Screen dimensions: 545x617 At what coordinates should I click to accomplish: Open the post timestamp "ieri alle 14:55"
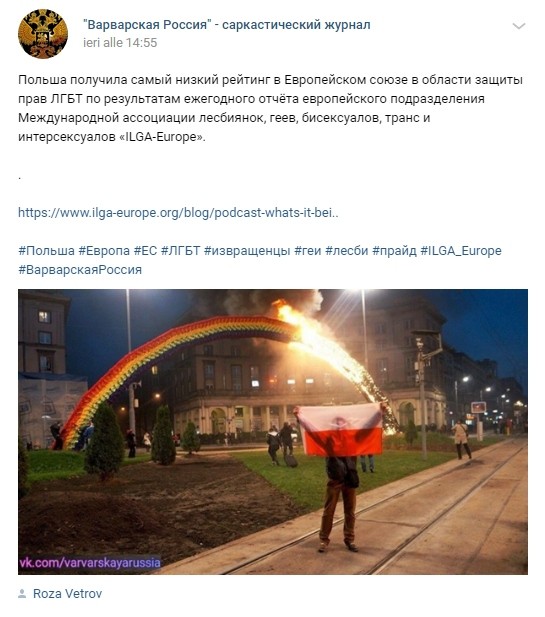(120, 42)
